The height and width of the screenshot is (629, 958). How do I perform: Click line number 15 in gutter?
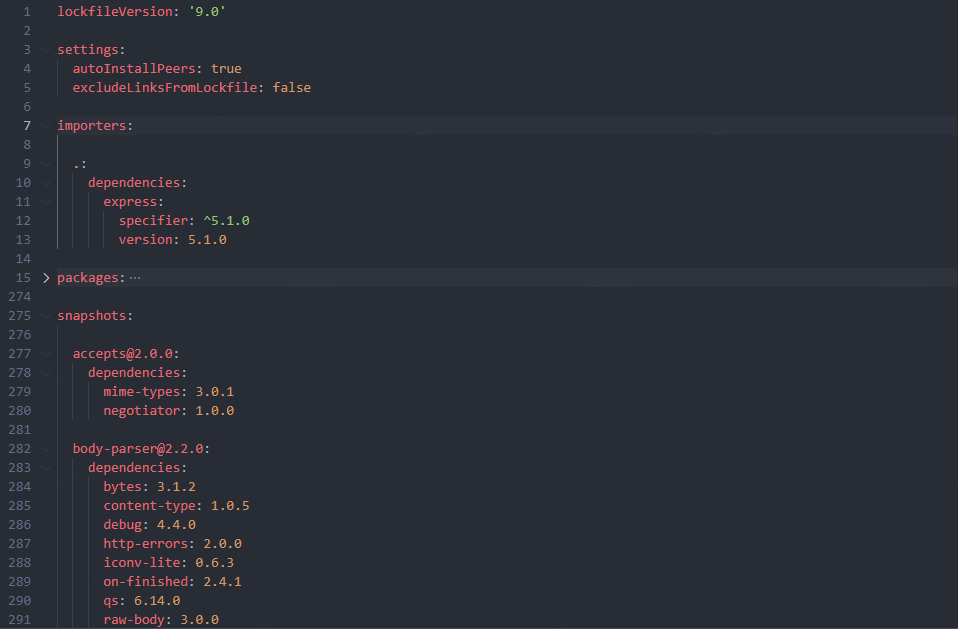click(23, 278)
